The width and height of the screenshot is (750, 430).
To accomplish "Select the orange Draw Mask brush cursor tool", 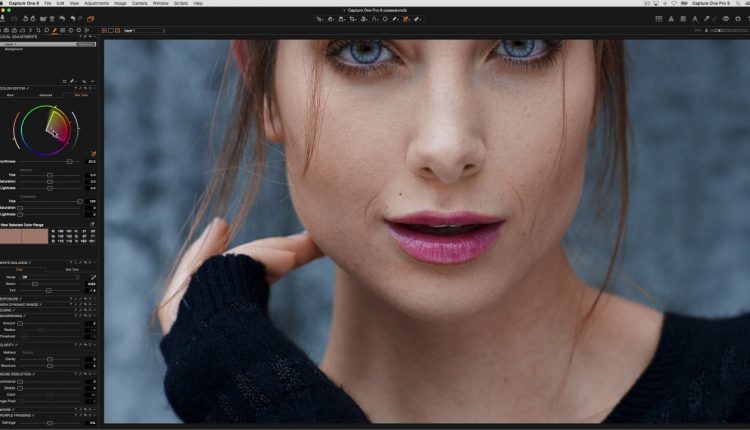I will click(x=406, y=19).
